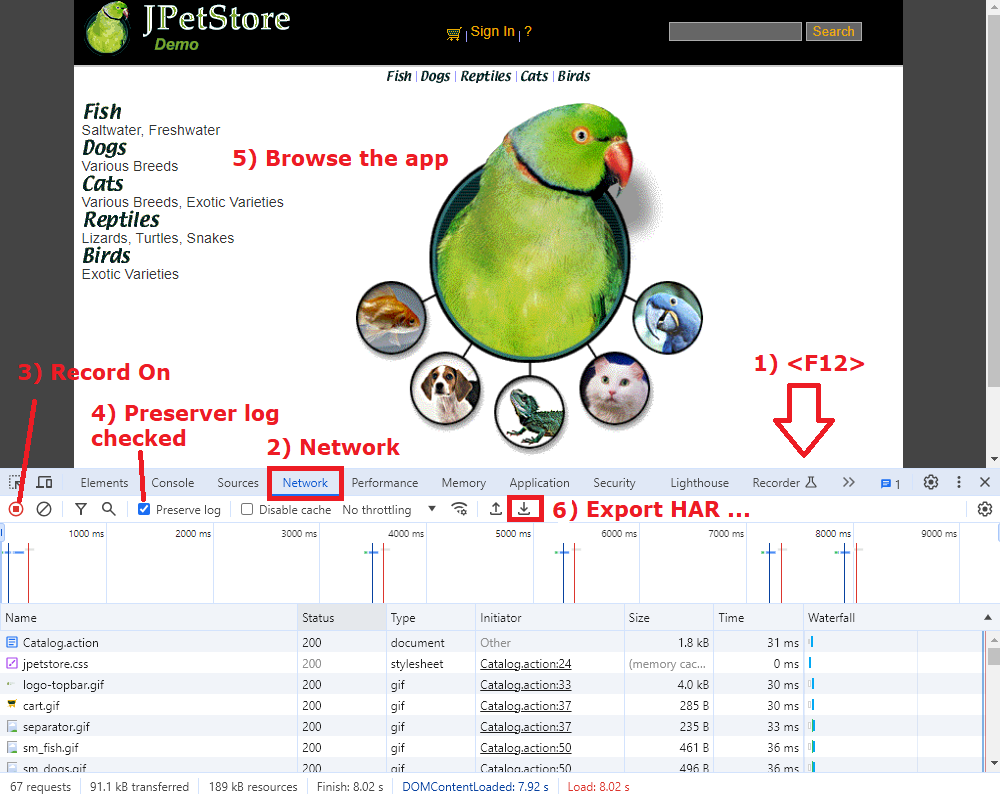
Task: Open the JPetStore shopping cart
Action: (453, 31)
